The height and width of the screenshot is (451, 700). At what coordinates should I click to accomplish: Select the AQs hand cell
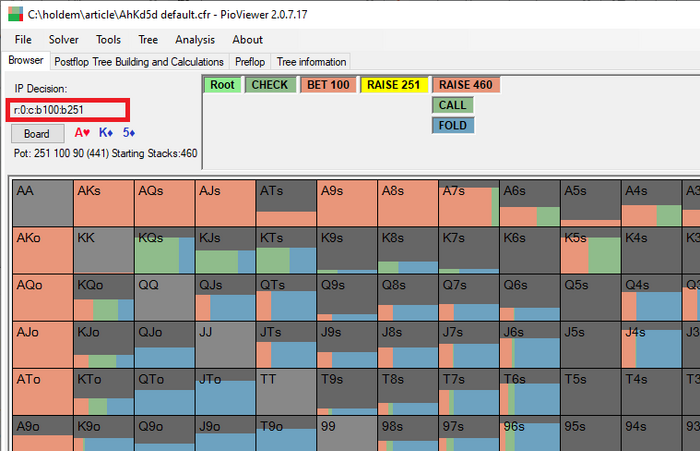tap(164, 203)
